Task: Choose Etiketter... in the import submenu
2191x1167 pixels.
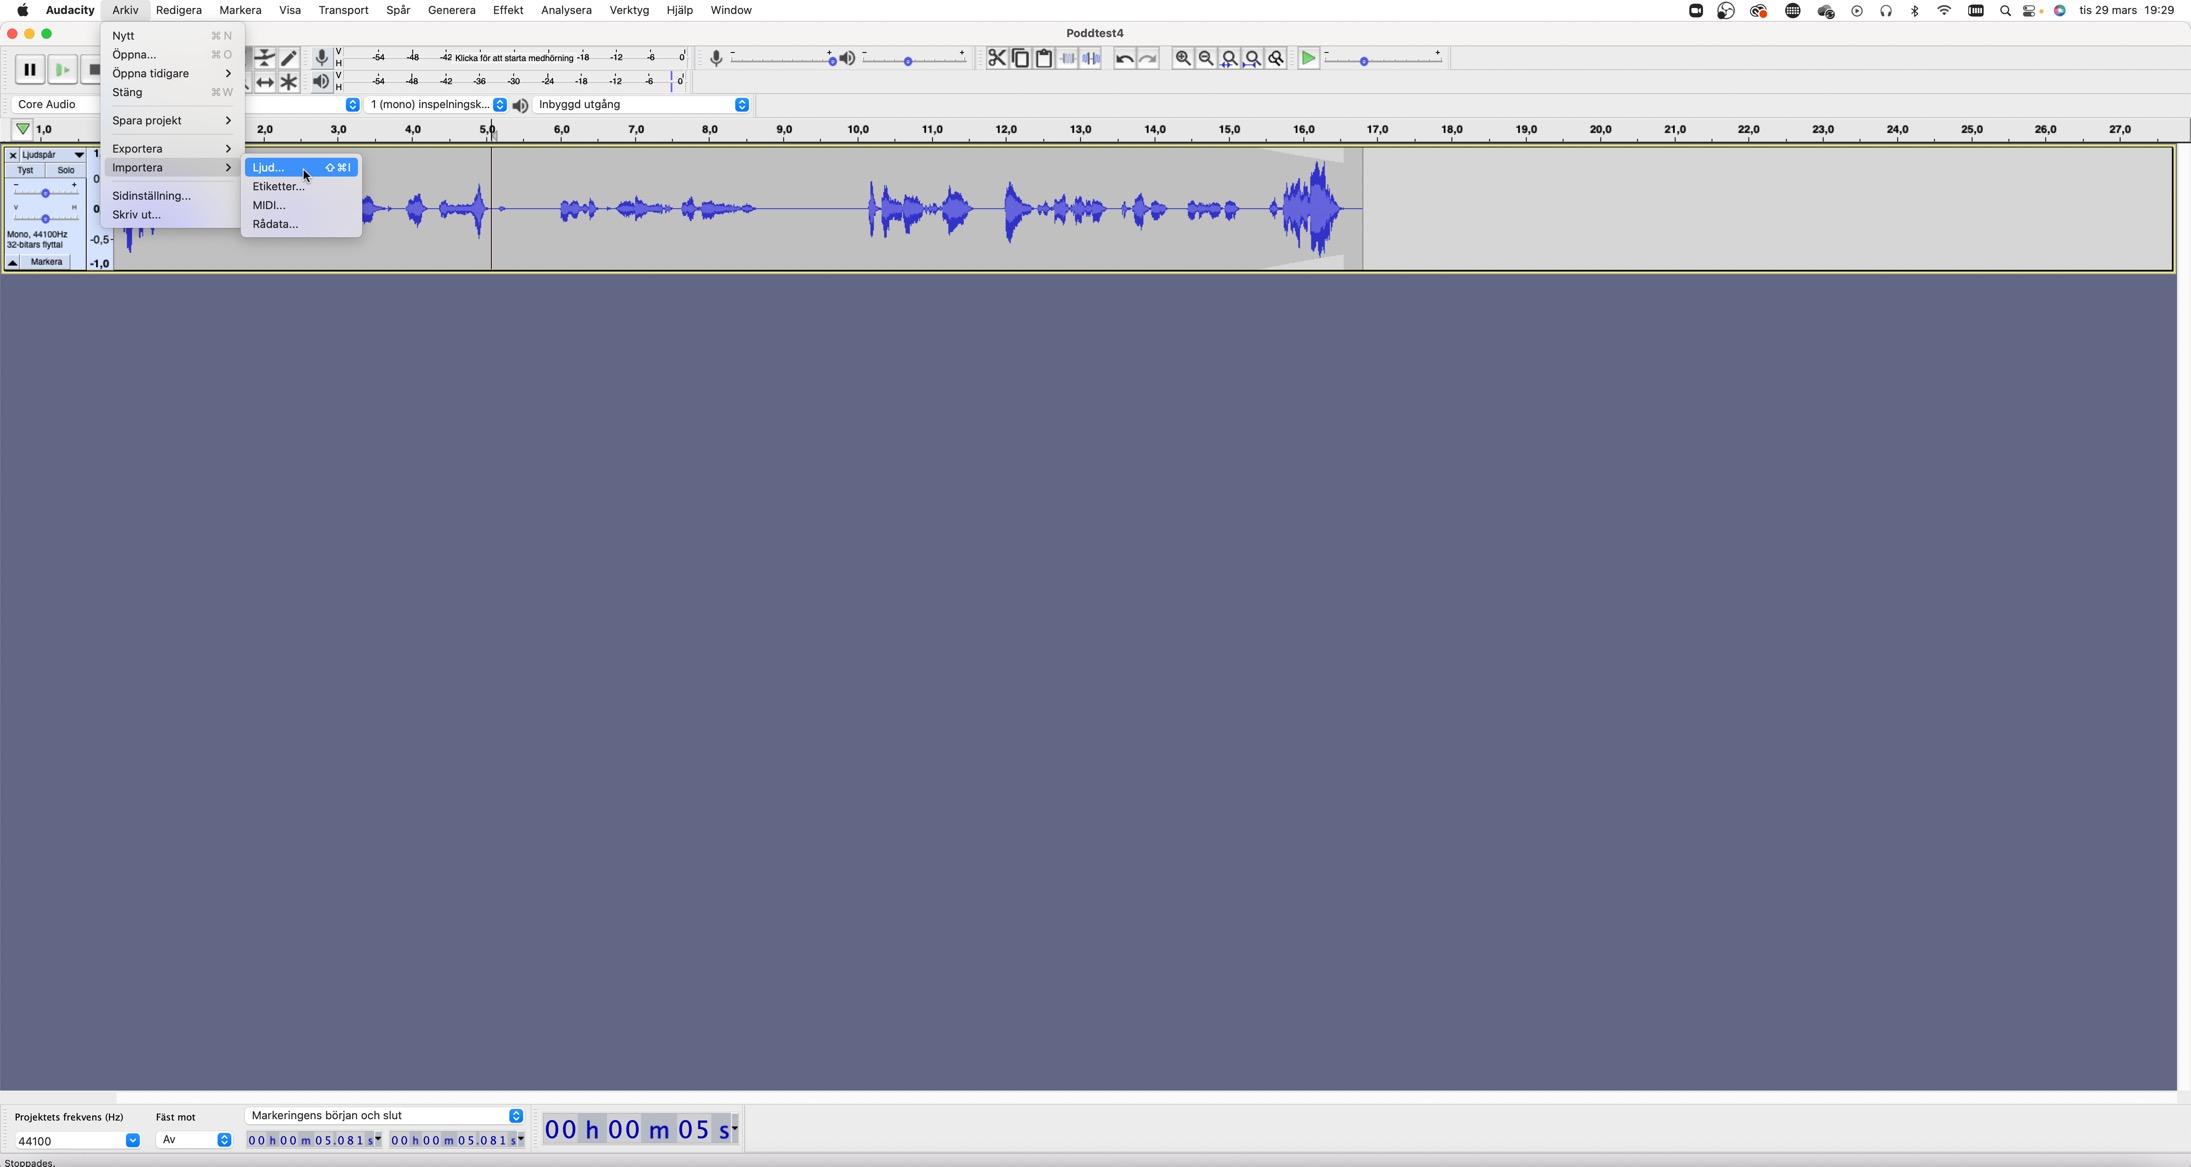Action: point(278,187)
